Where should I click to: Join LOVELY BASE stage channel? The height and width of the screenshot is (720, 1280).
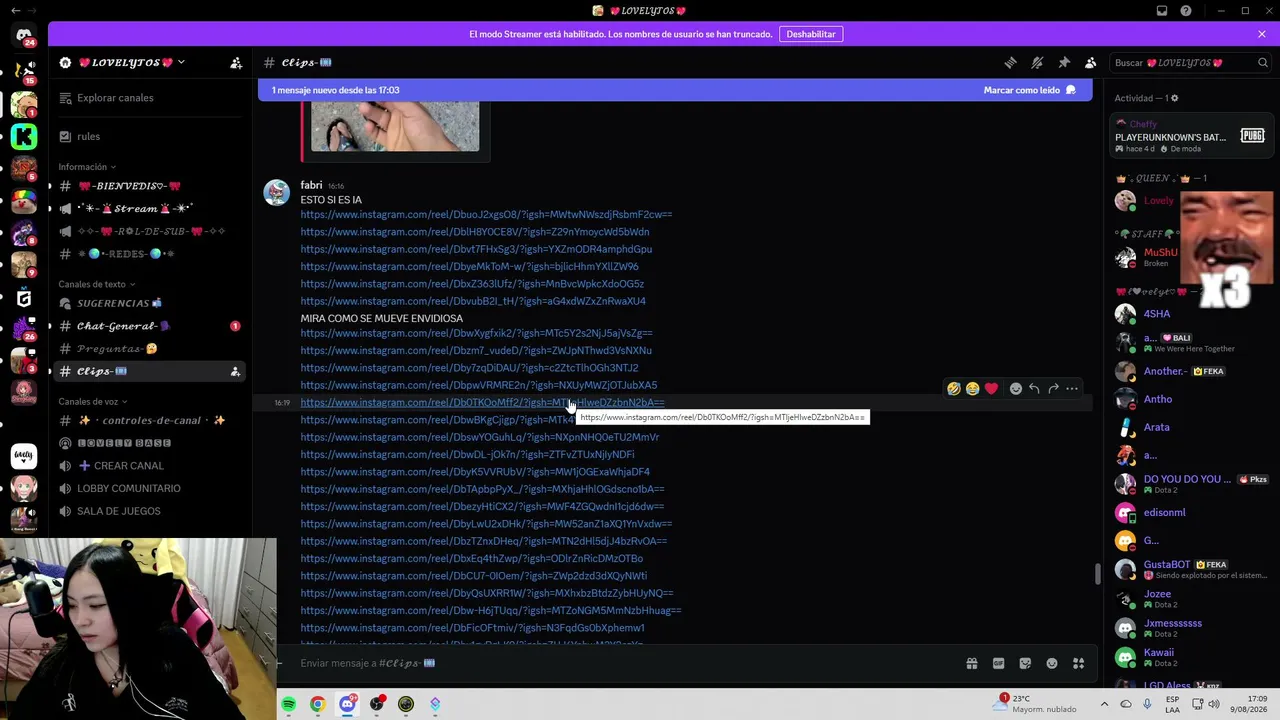pos(150,443)
